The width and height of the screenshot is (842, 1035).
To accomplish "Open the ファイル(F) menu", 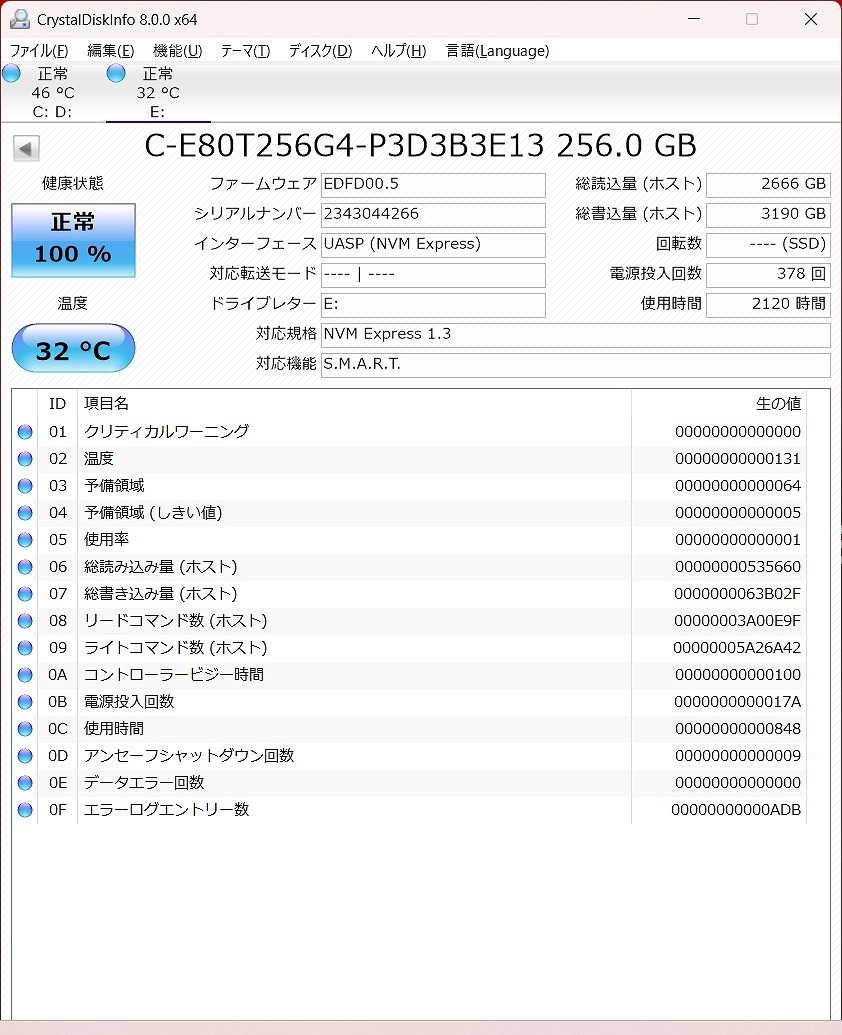I will point(39,51).
